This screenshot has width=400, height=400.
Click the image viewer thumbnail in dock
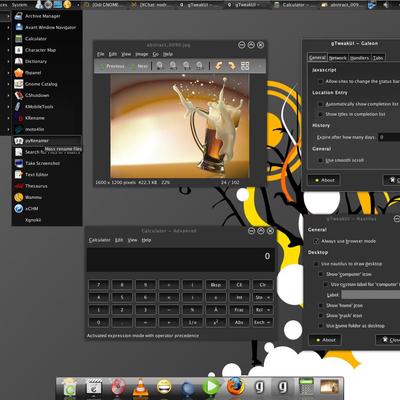coord(329,387)
